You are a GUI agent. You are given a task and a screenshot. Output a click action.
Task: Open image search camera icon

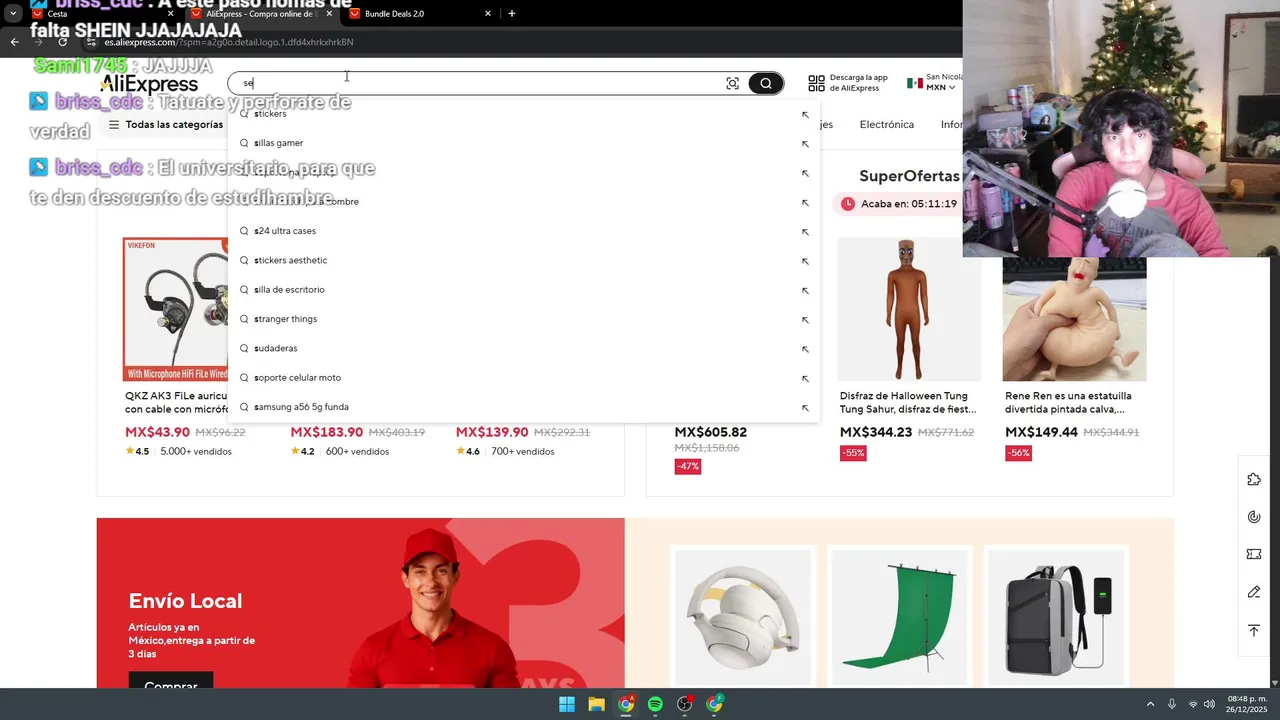[x=733, y=84]
